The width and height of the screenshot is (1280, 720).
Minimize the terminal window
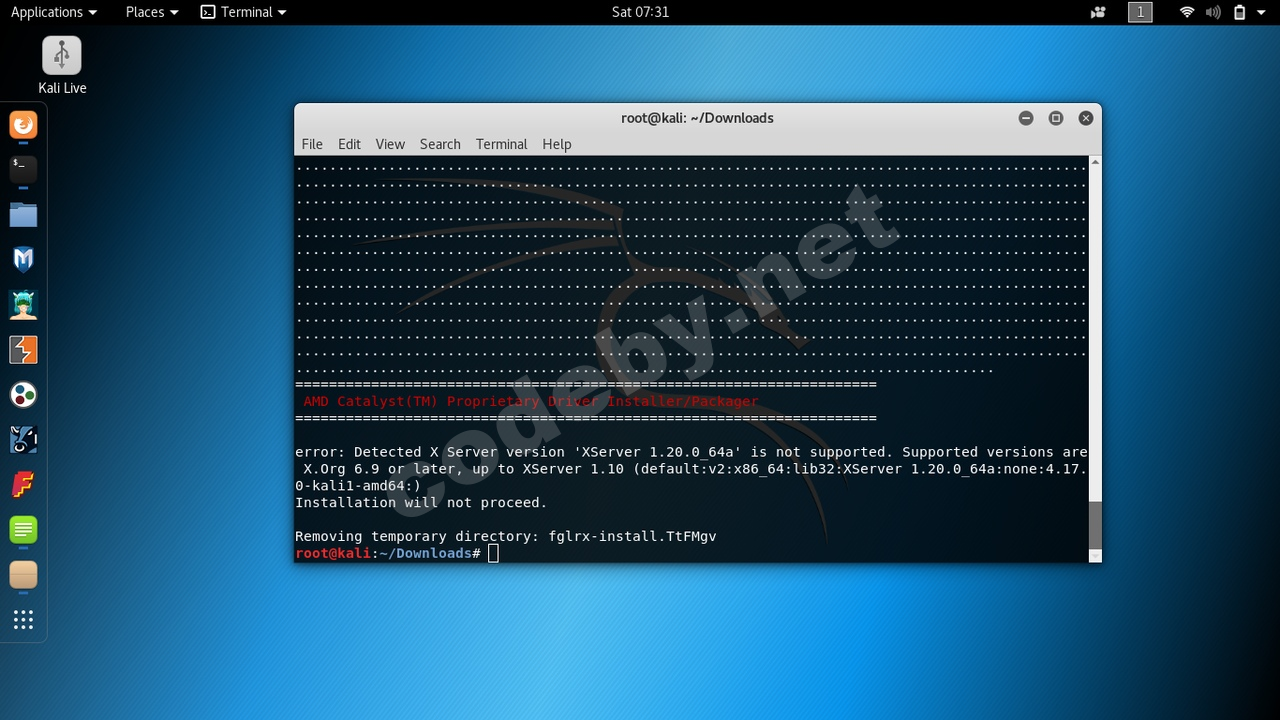point(1026,118)
